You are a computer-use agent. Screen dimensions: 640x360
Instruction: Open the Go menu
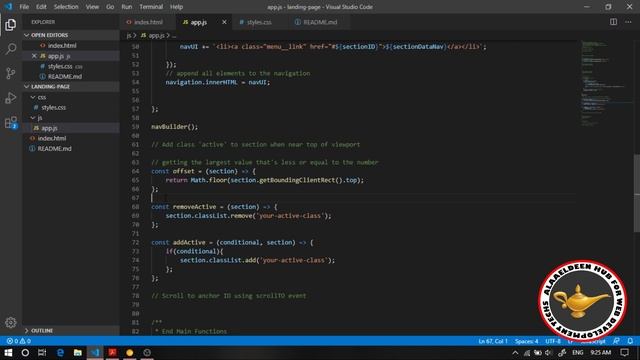[110, 7]
